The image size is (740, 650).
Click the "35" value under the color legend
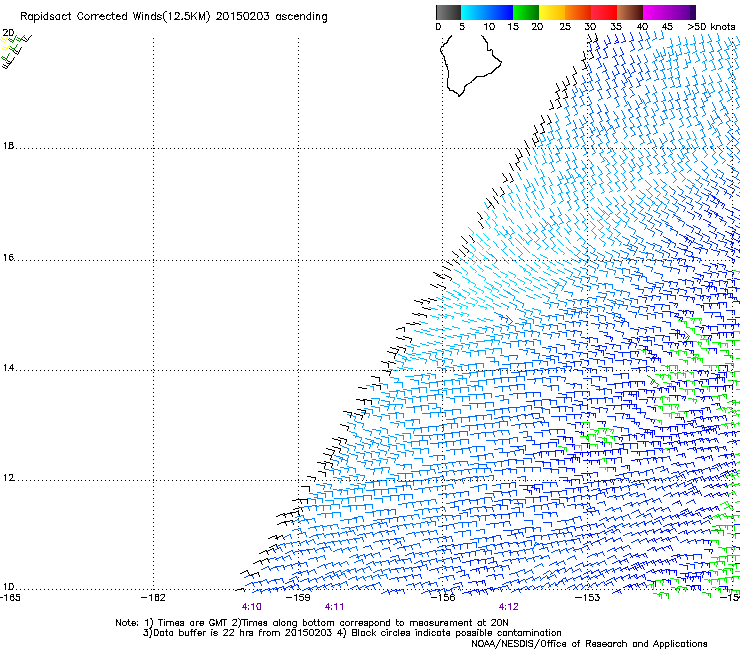click(616, 27)
